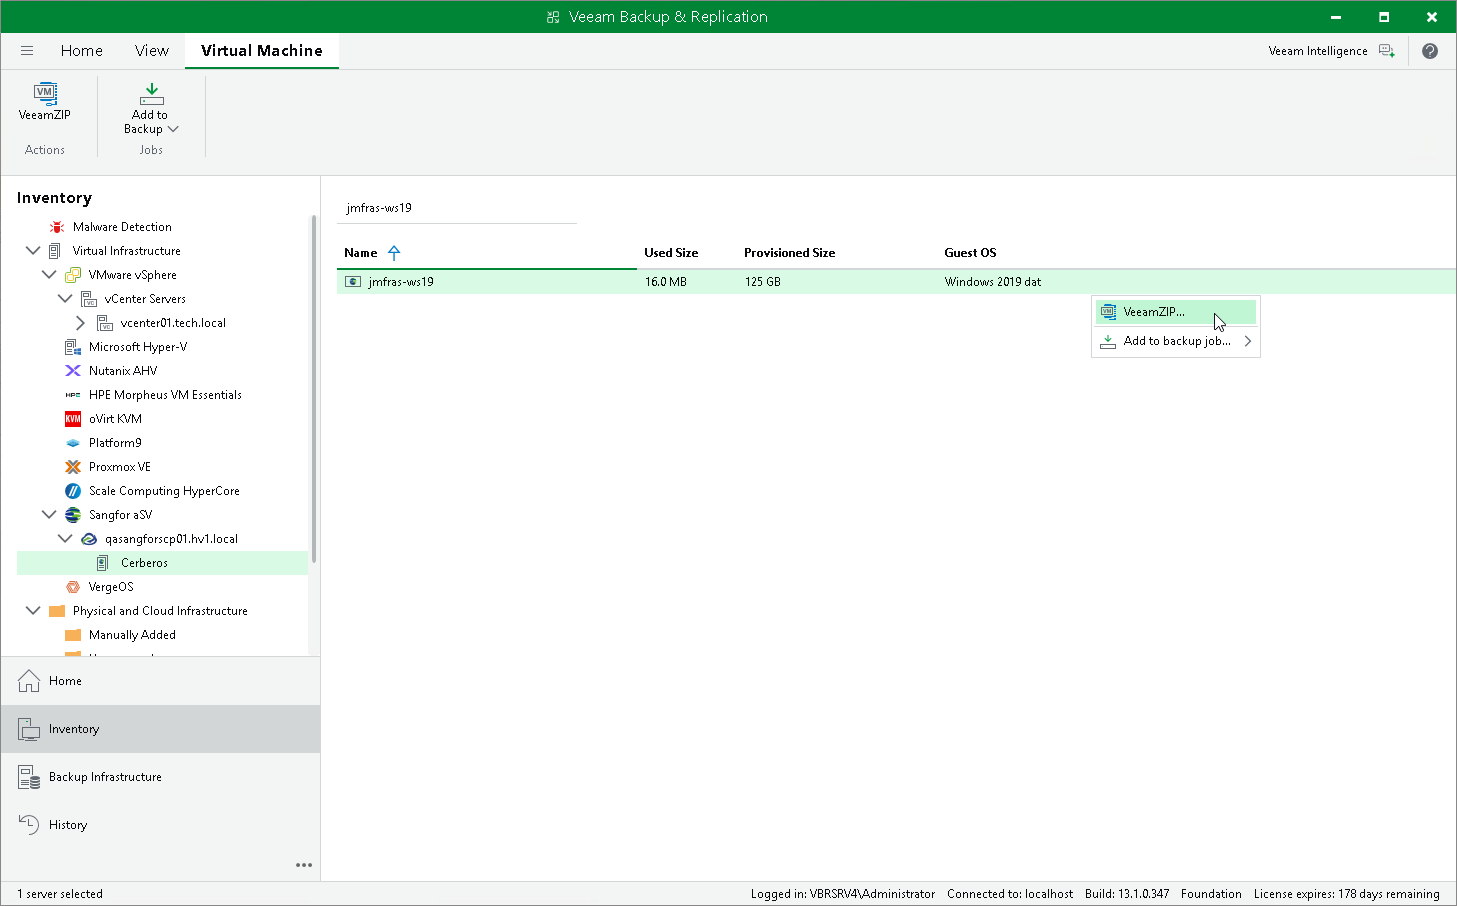The width and height of the screenshot is (1457, 906).
Task: Collapse the vCenter Servers node
Action: coord(65,298)
